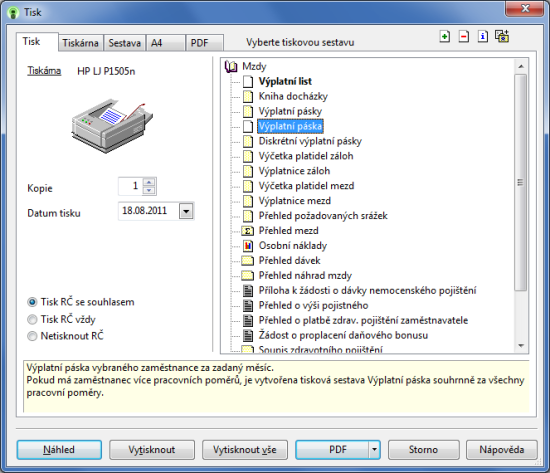Click the Mzdy book icon

pyautogui.click(x=231, y=66)
